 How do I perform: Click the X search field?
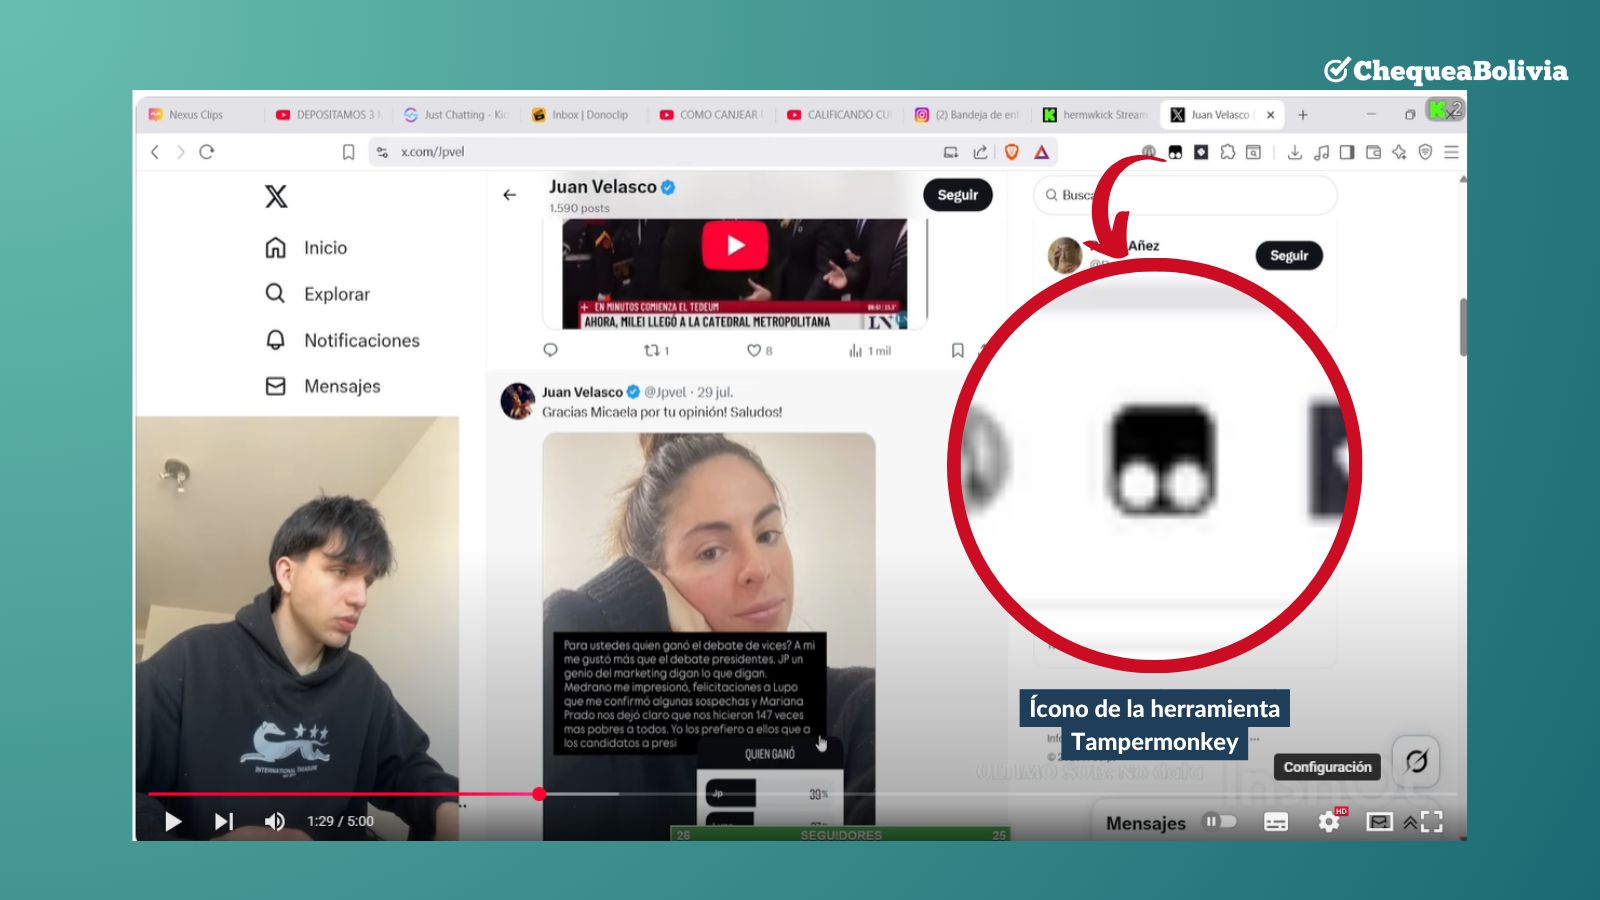1185,195
